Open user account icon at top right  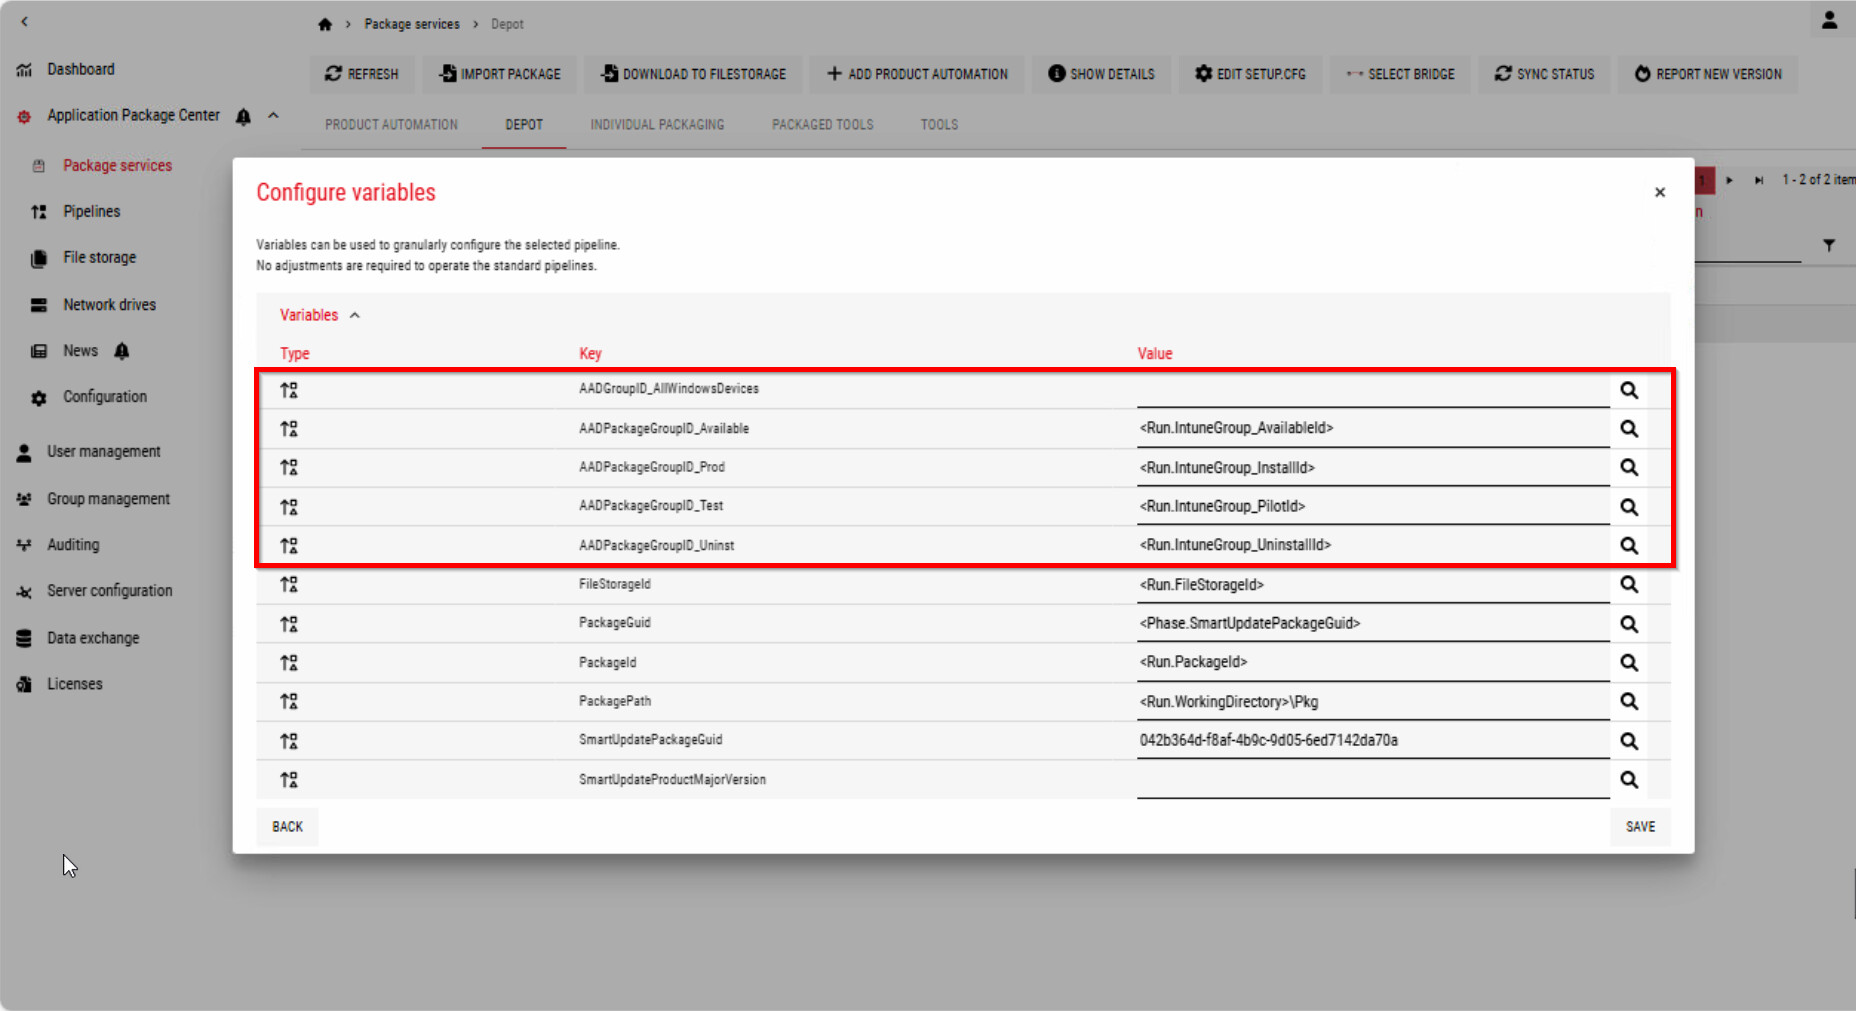1829,20
